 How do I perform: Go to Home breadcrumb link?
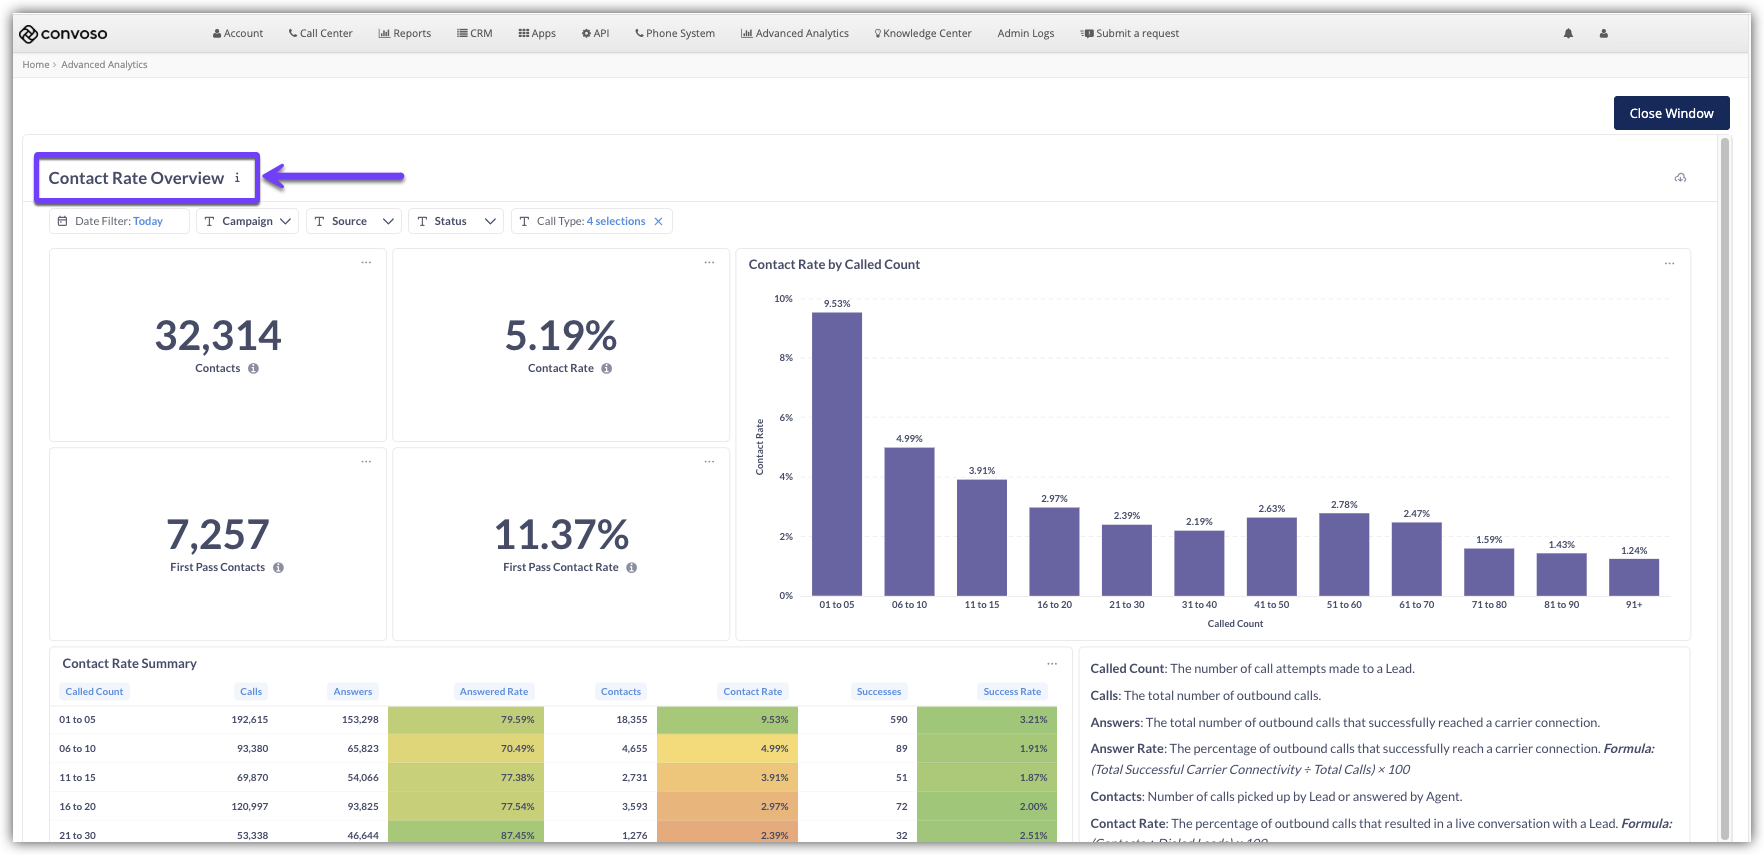coord(36,65)
